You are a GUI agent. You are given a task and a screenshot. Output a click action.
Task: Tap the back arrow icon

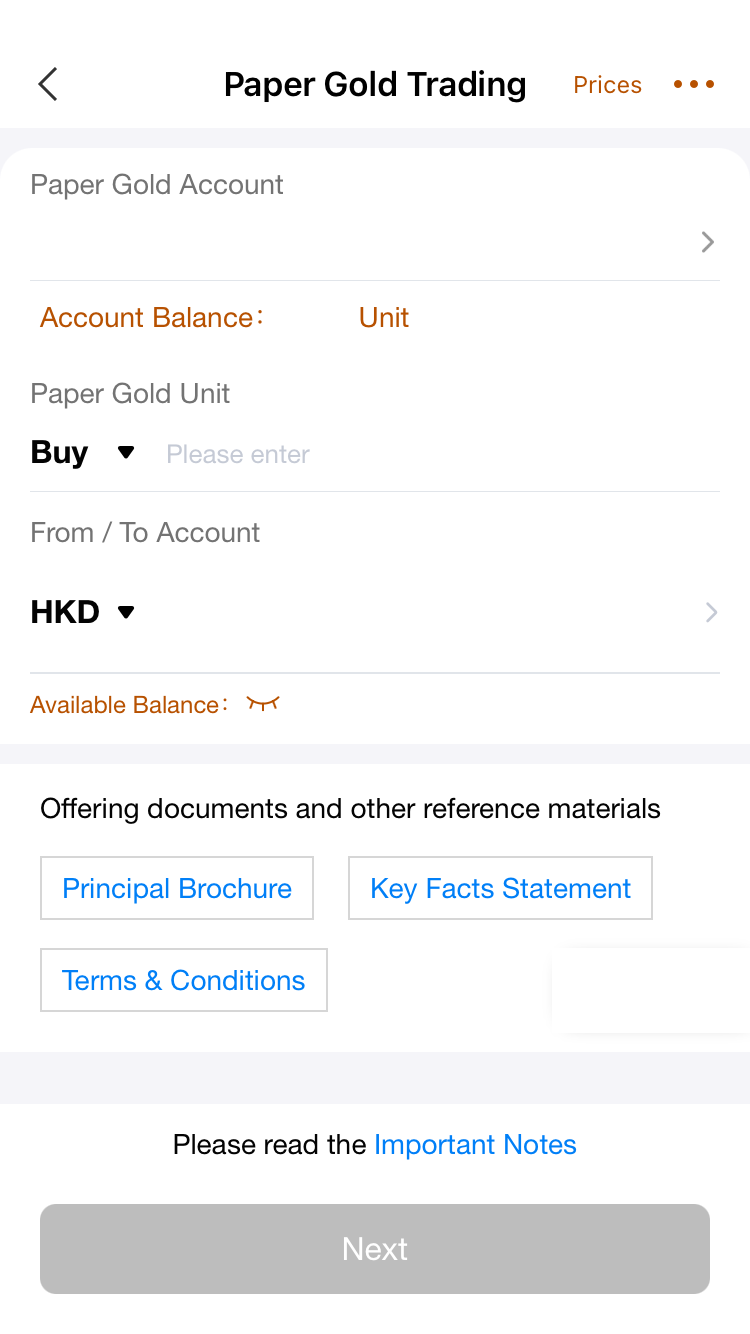[48, 85]
